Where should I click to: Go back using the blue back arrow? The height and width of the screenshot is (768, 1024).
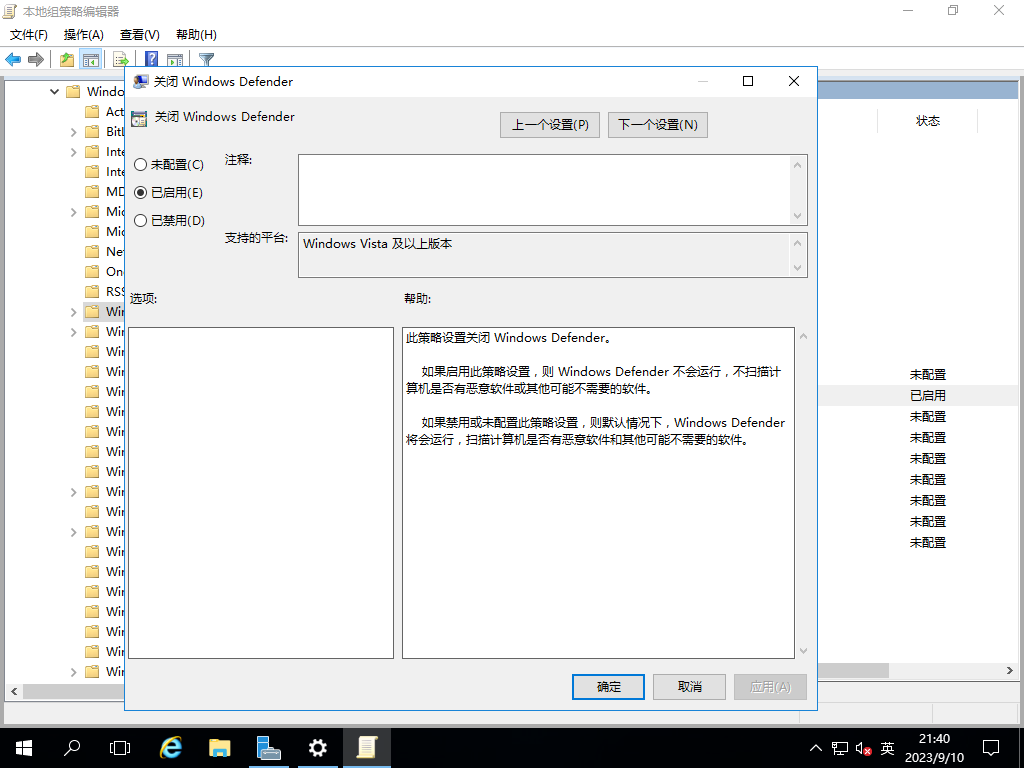tap(13, 59)
